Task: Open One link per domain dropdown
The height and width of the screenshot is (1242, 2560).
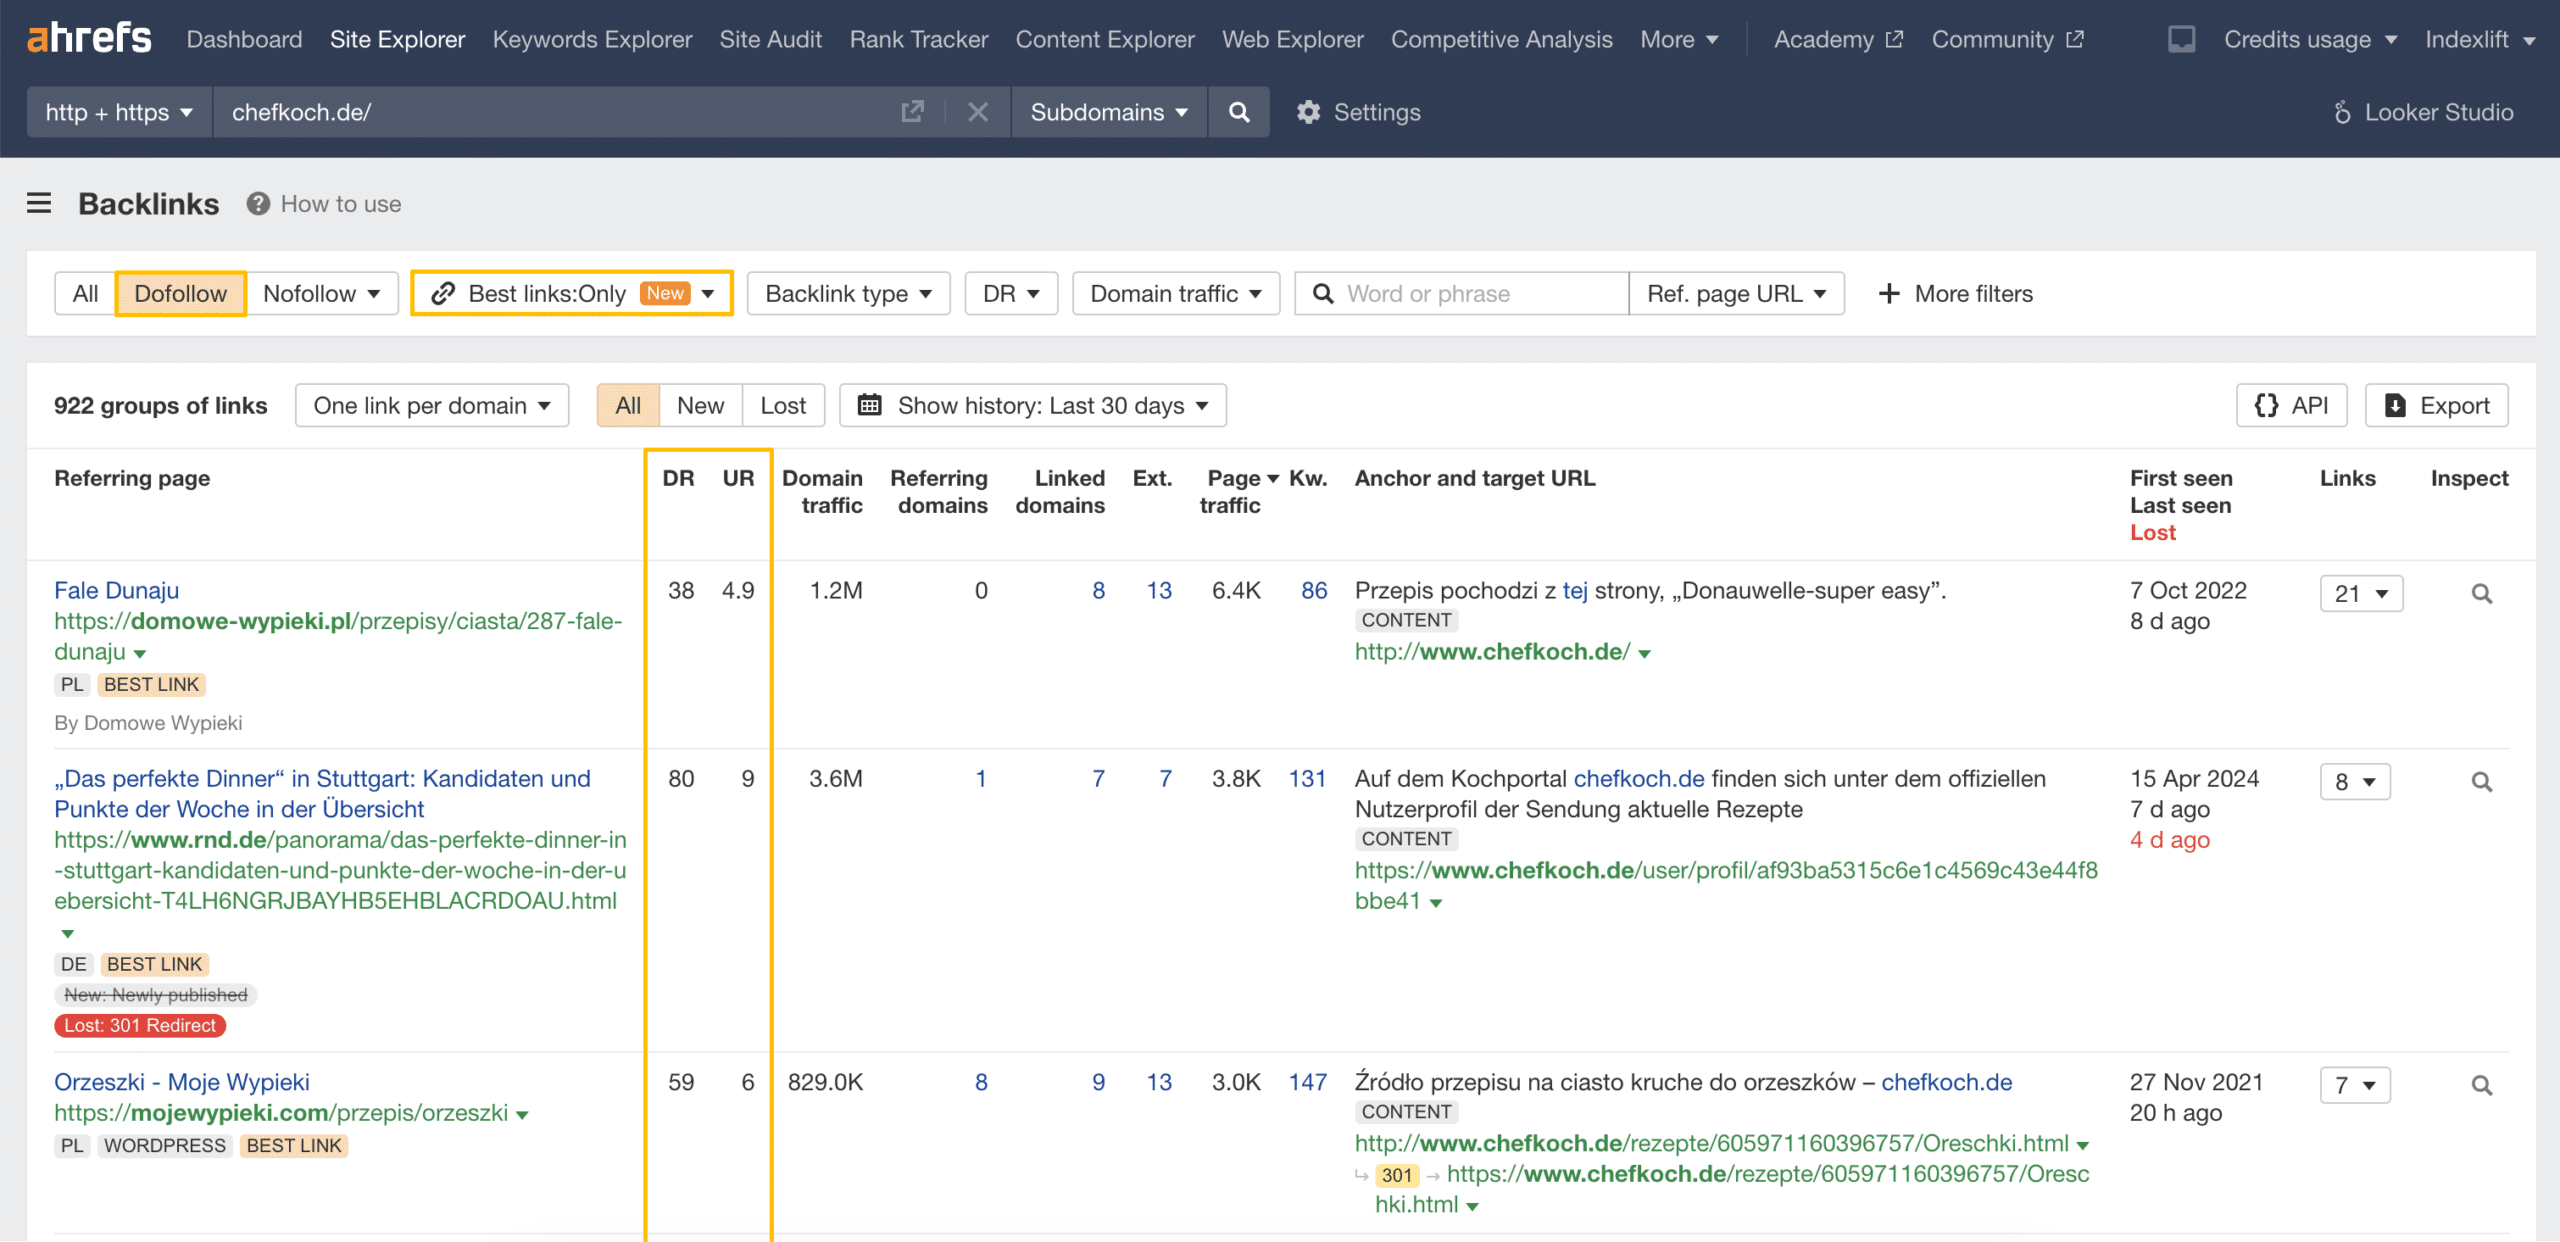Action: click(432, 405)
